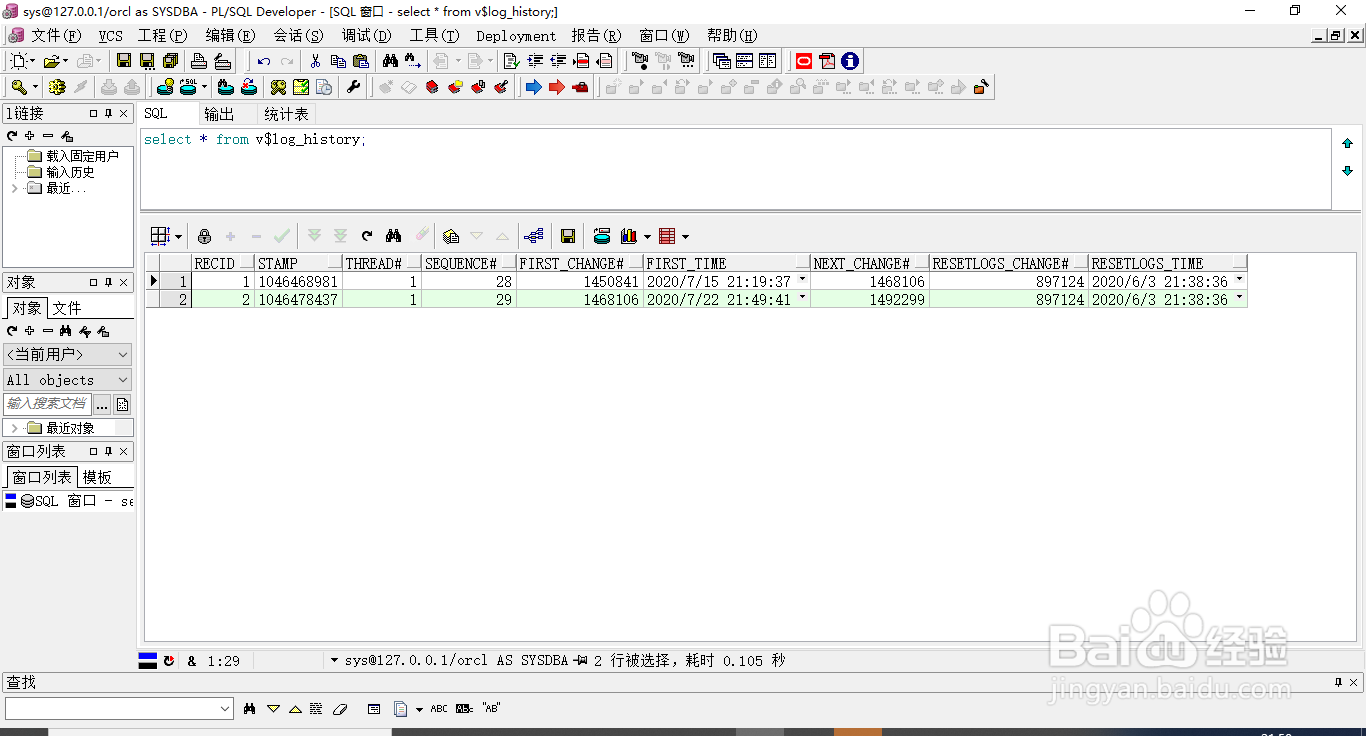
Task: Click the Find binoculars icon in top toolbar
Action: (390, 61)
